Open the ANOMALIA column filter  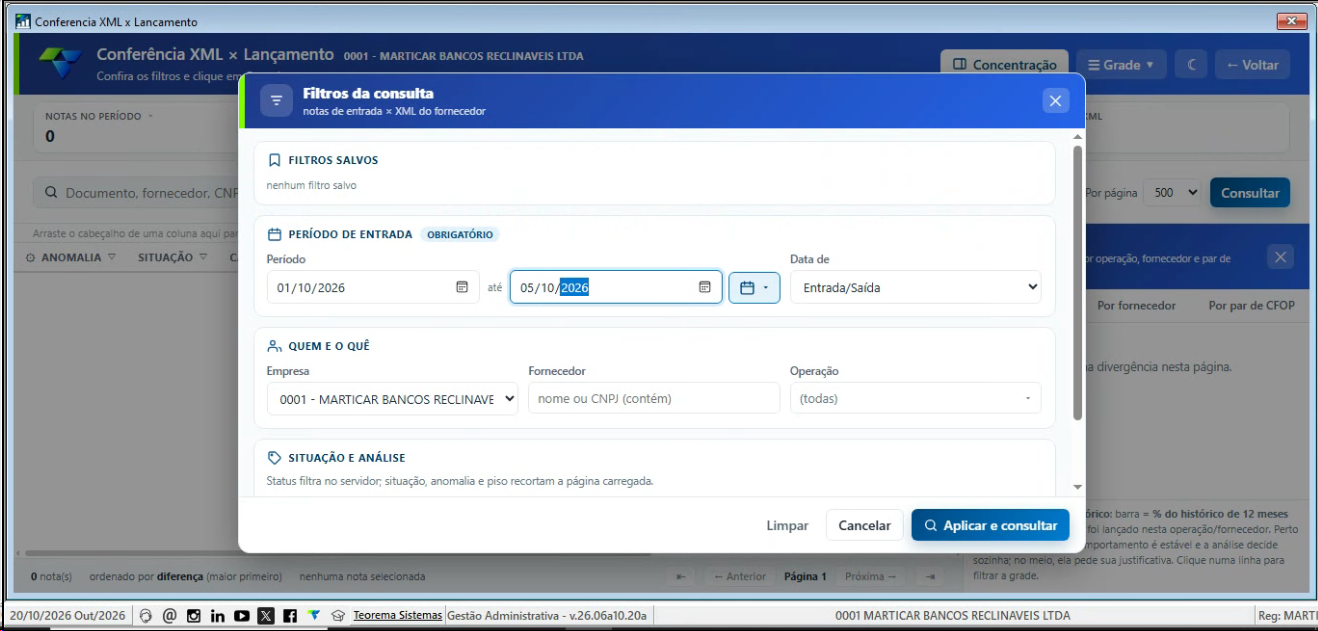112,257
